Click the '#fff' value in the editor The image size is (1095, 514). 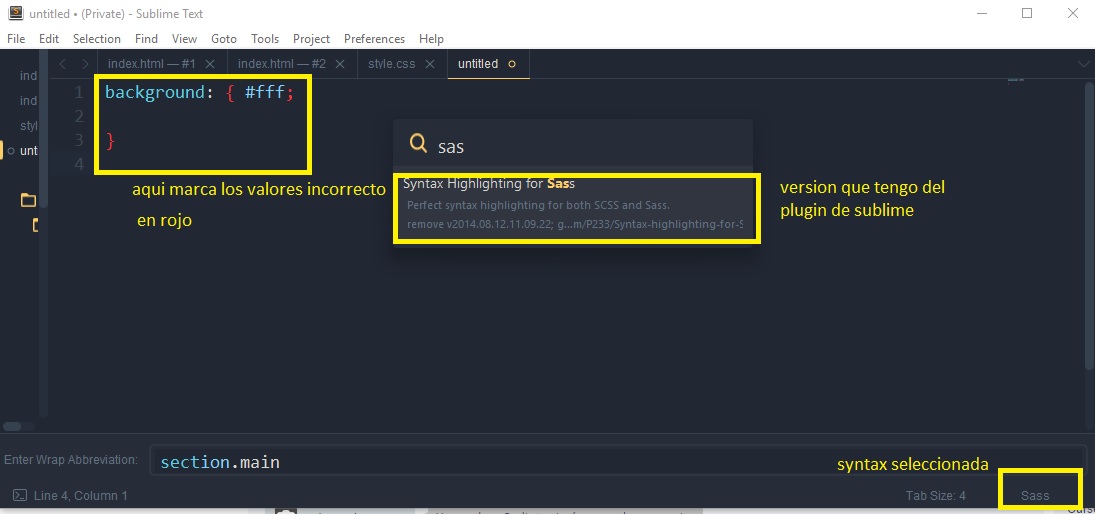click(265, 92)
